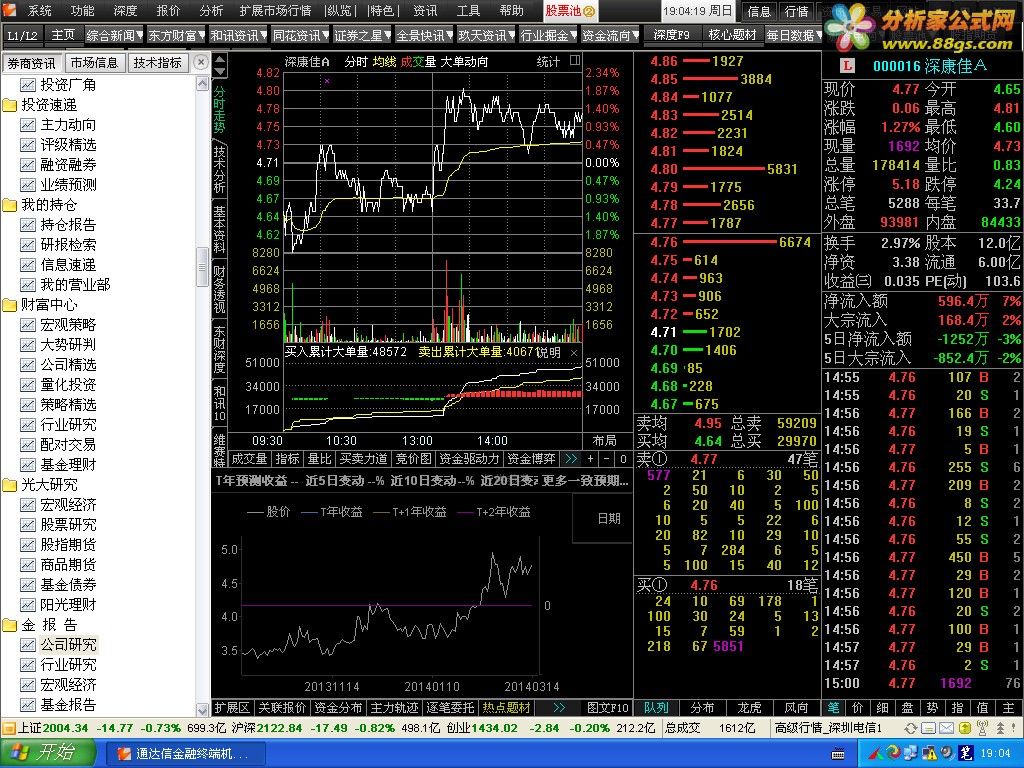
Task: Expand more indicator tabs with >> after 资金博弈
Action: click(571, 458)
